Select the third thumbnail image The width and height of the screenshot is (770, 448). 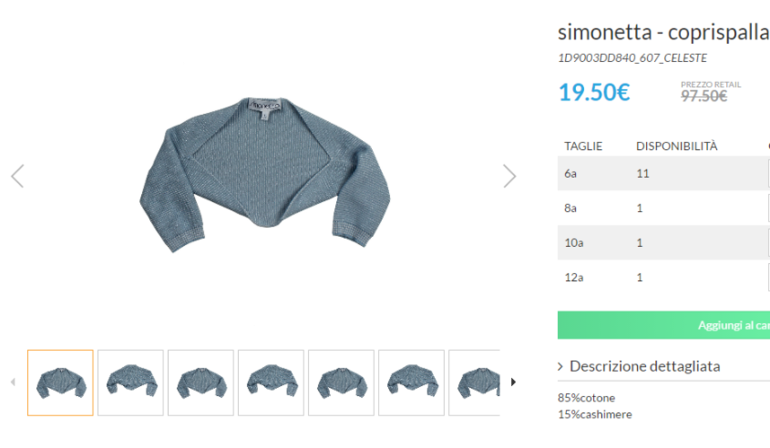(200, 382)
